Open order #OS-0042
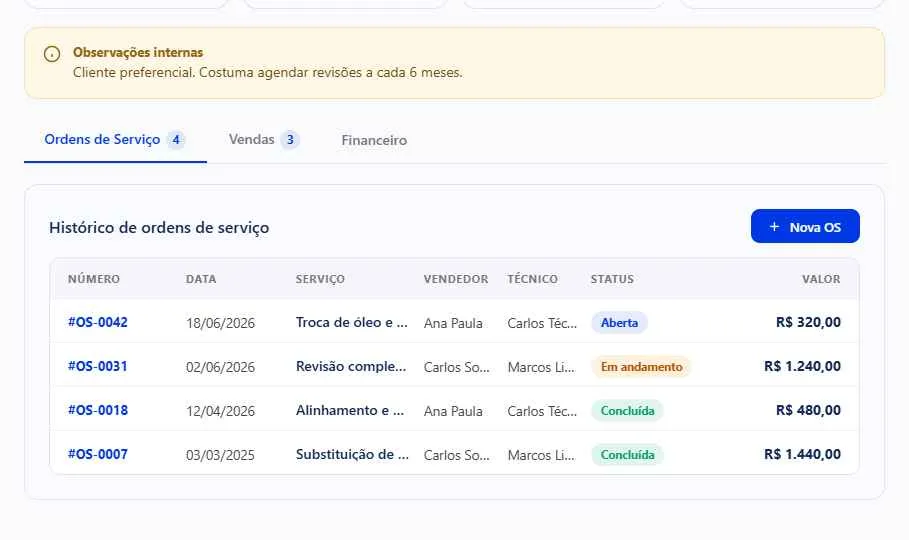This screenshot has height=540, width=909. point(97,322)
